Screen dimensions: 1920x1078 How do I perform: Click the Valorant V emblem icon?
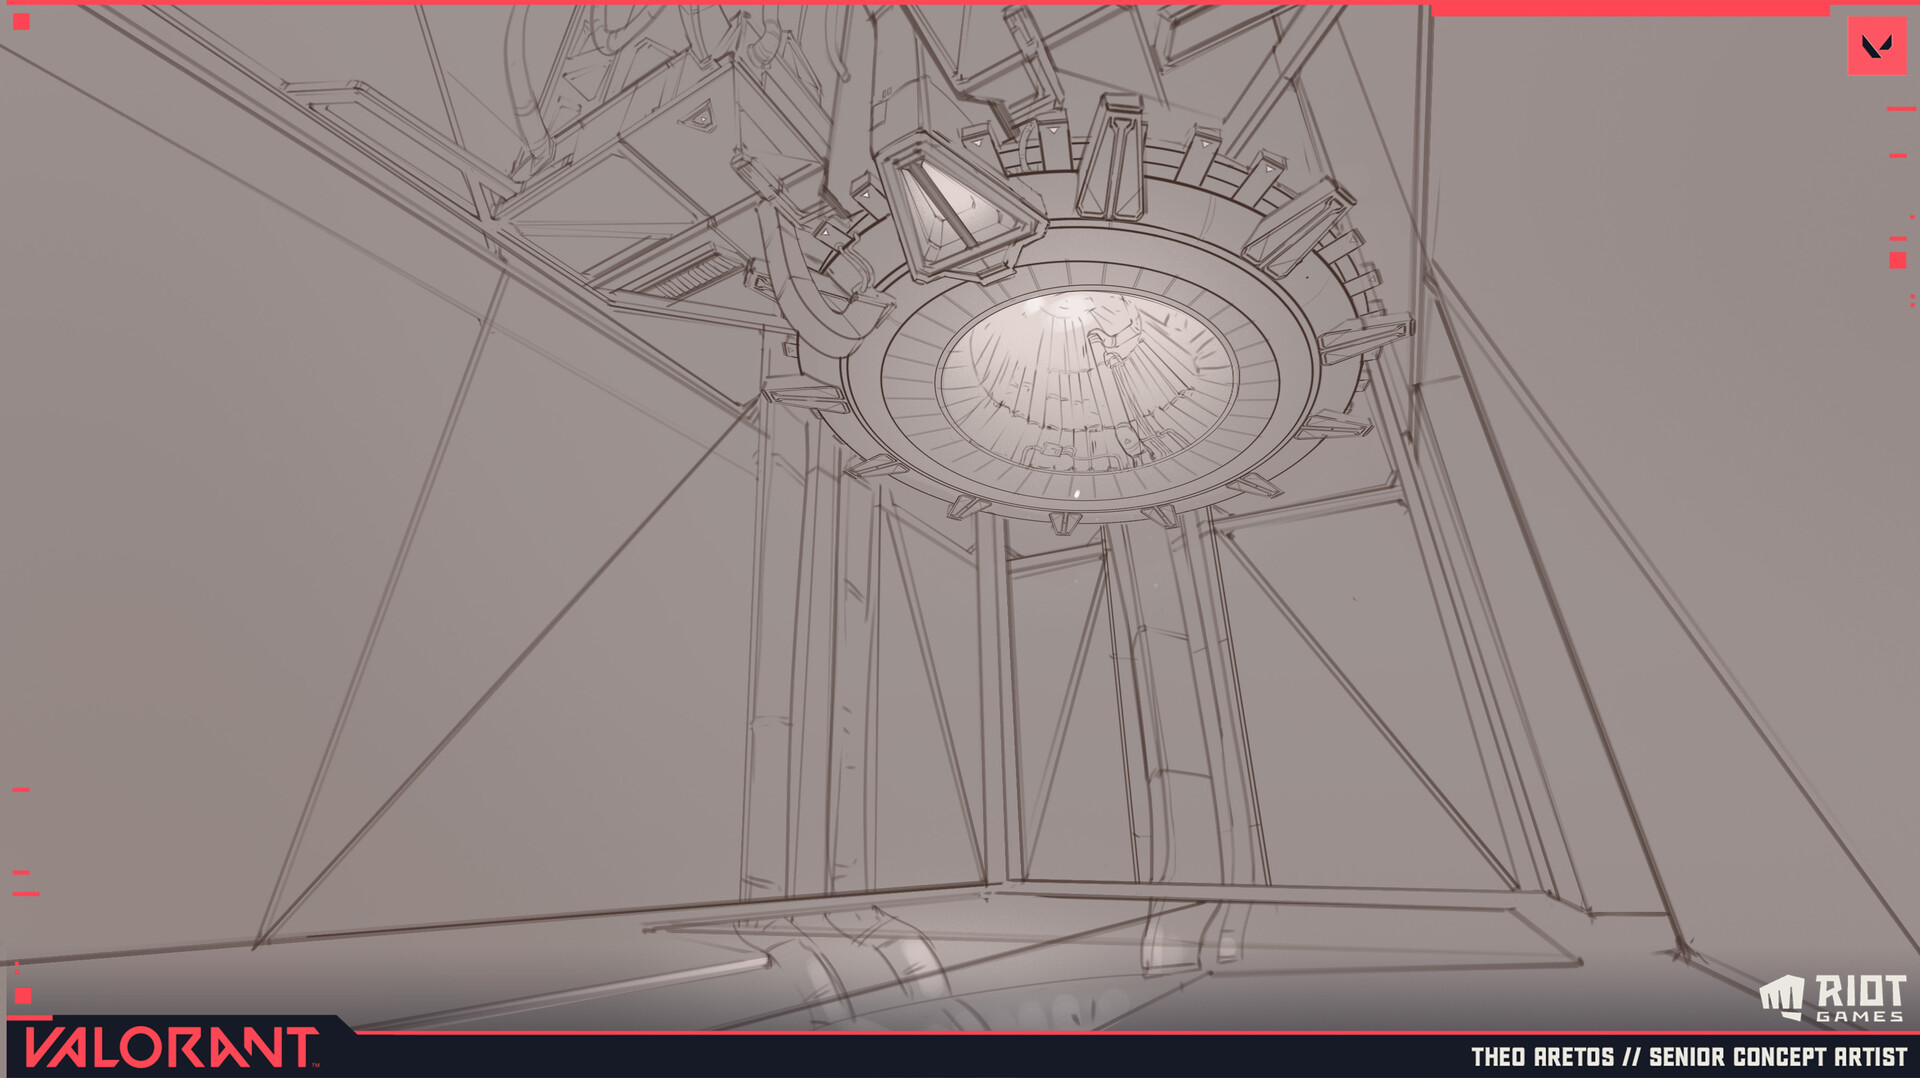point(1877,46)
